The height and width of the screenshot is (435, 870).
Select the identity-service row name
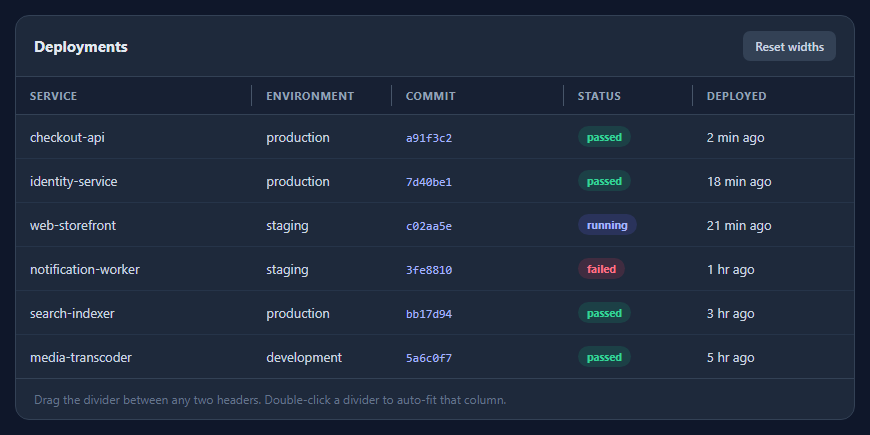click(73, 181)
